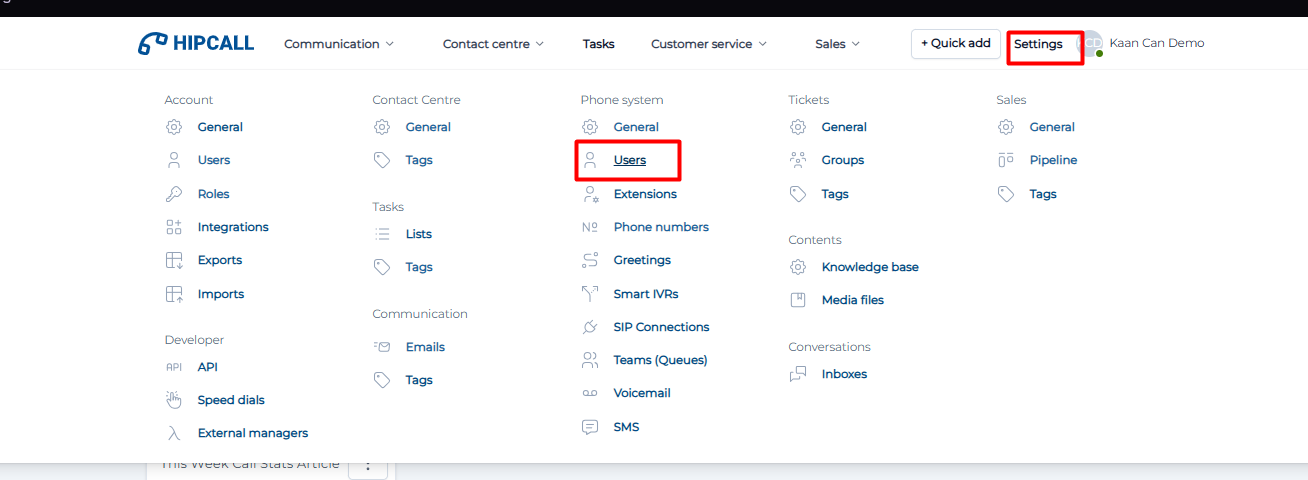Click the list icon beside Lists
The width and height of the screenshot is (1308, 480).
click(382, 234)
